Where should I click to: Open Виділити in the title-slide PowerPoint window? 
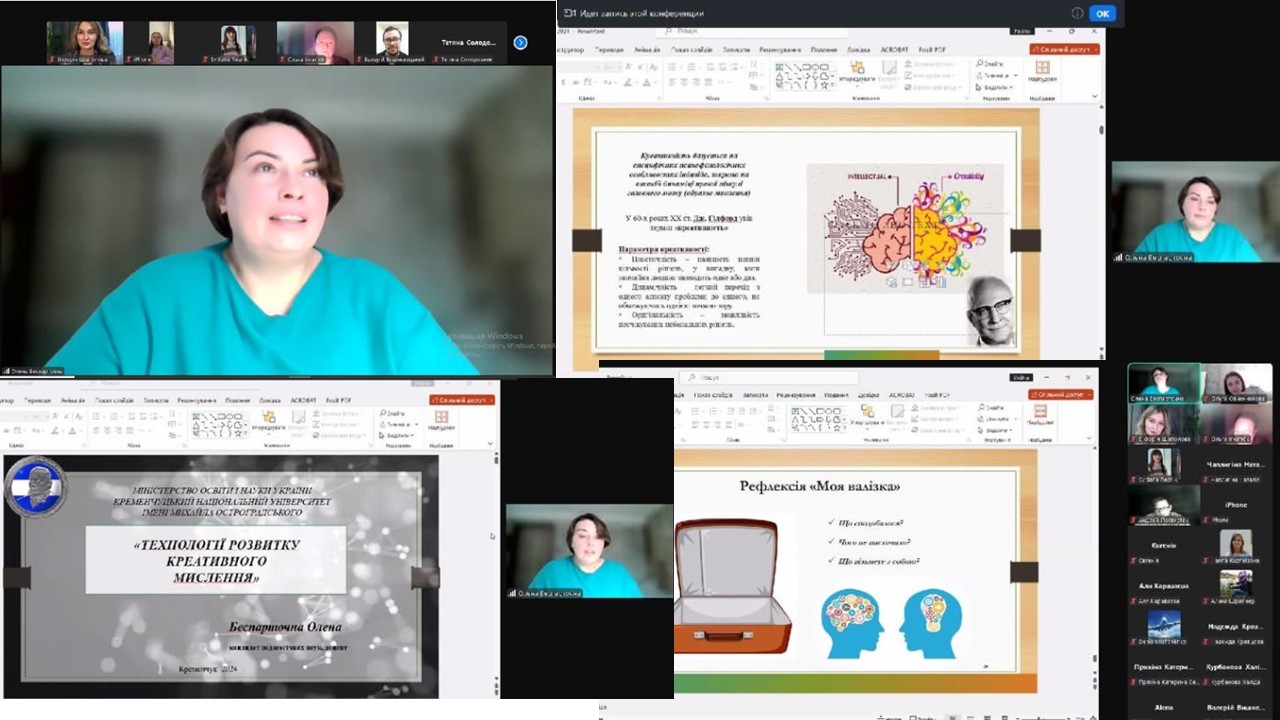[397, 435]
